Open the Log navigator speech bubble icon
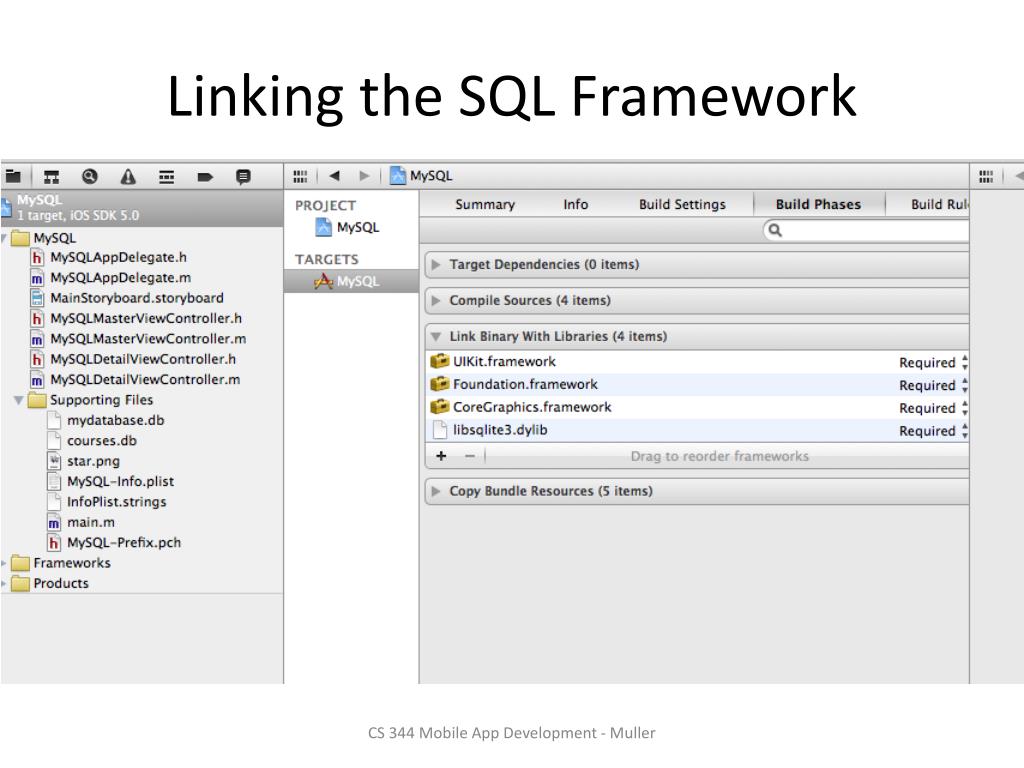 243,177
